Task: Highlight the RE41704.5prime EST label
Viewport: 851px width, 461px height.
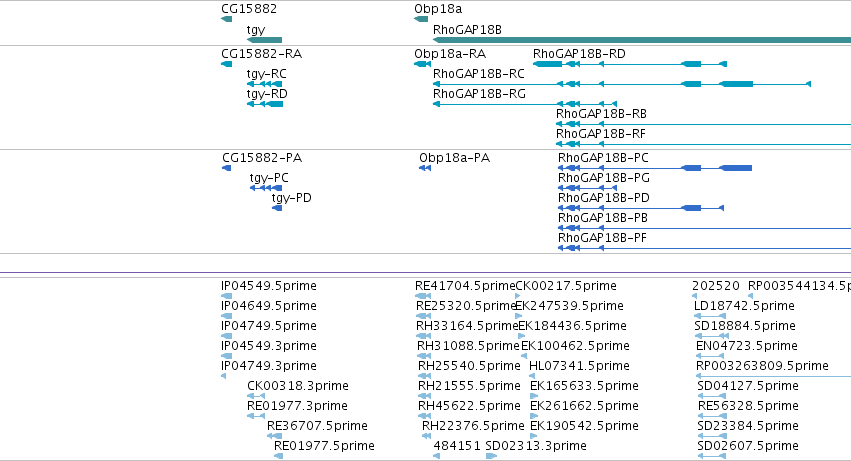Action: point(465,286)
